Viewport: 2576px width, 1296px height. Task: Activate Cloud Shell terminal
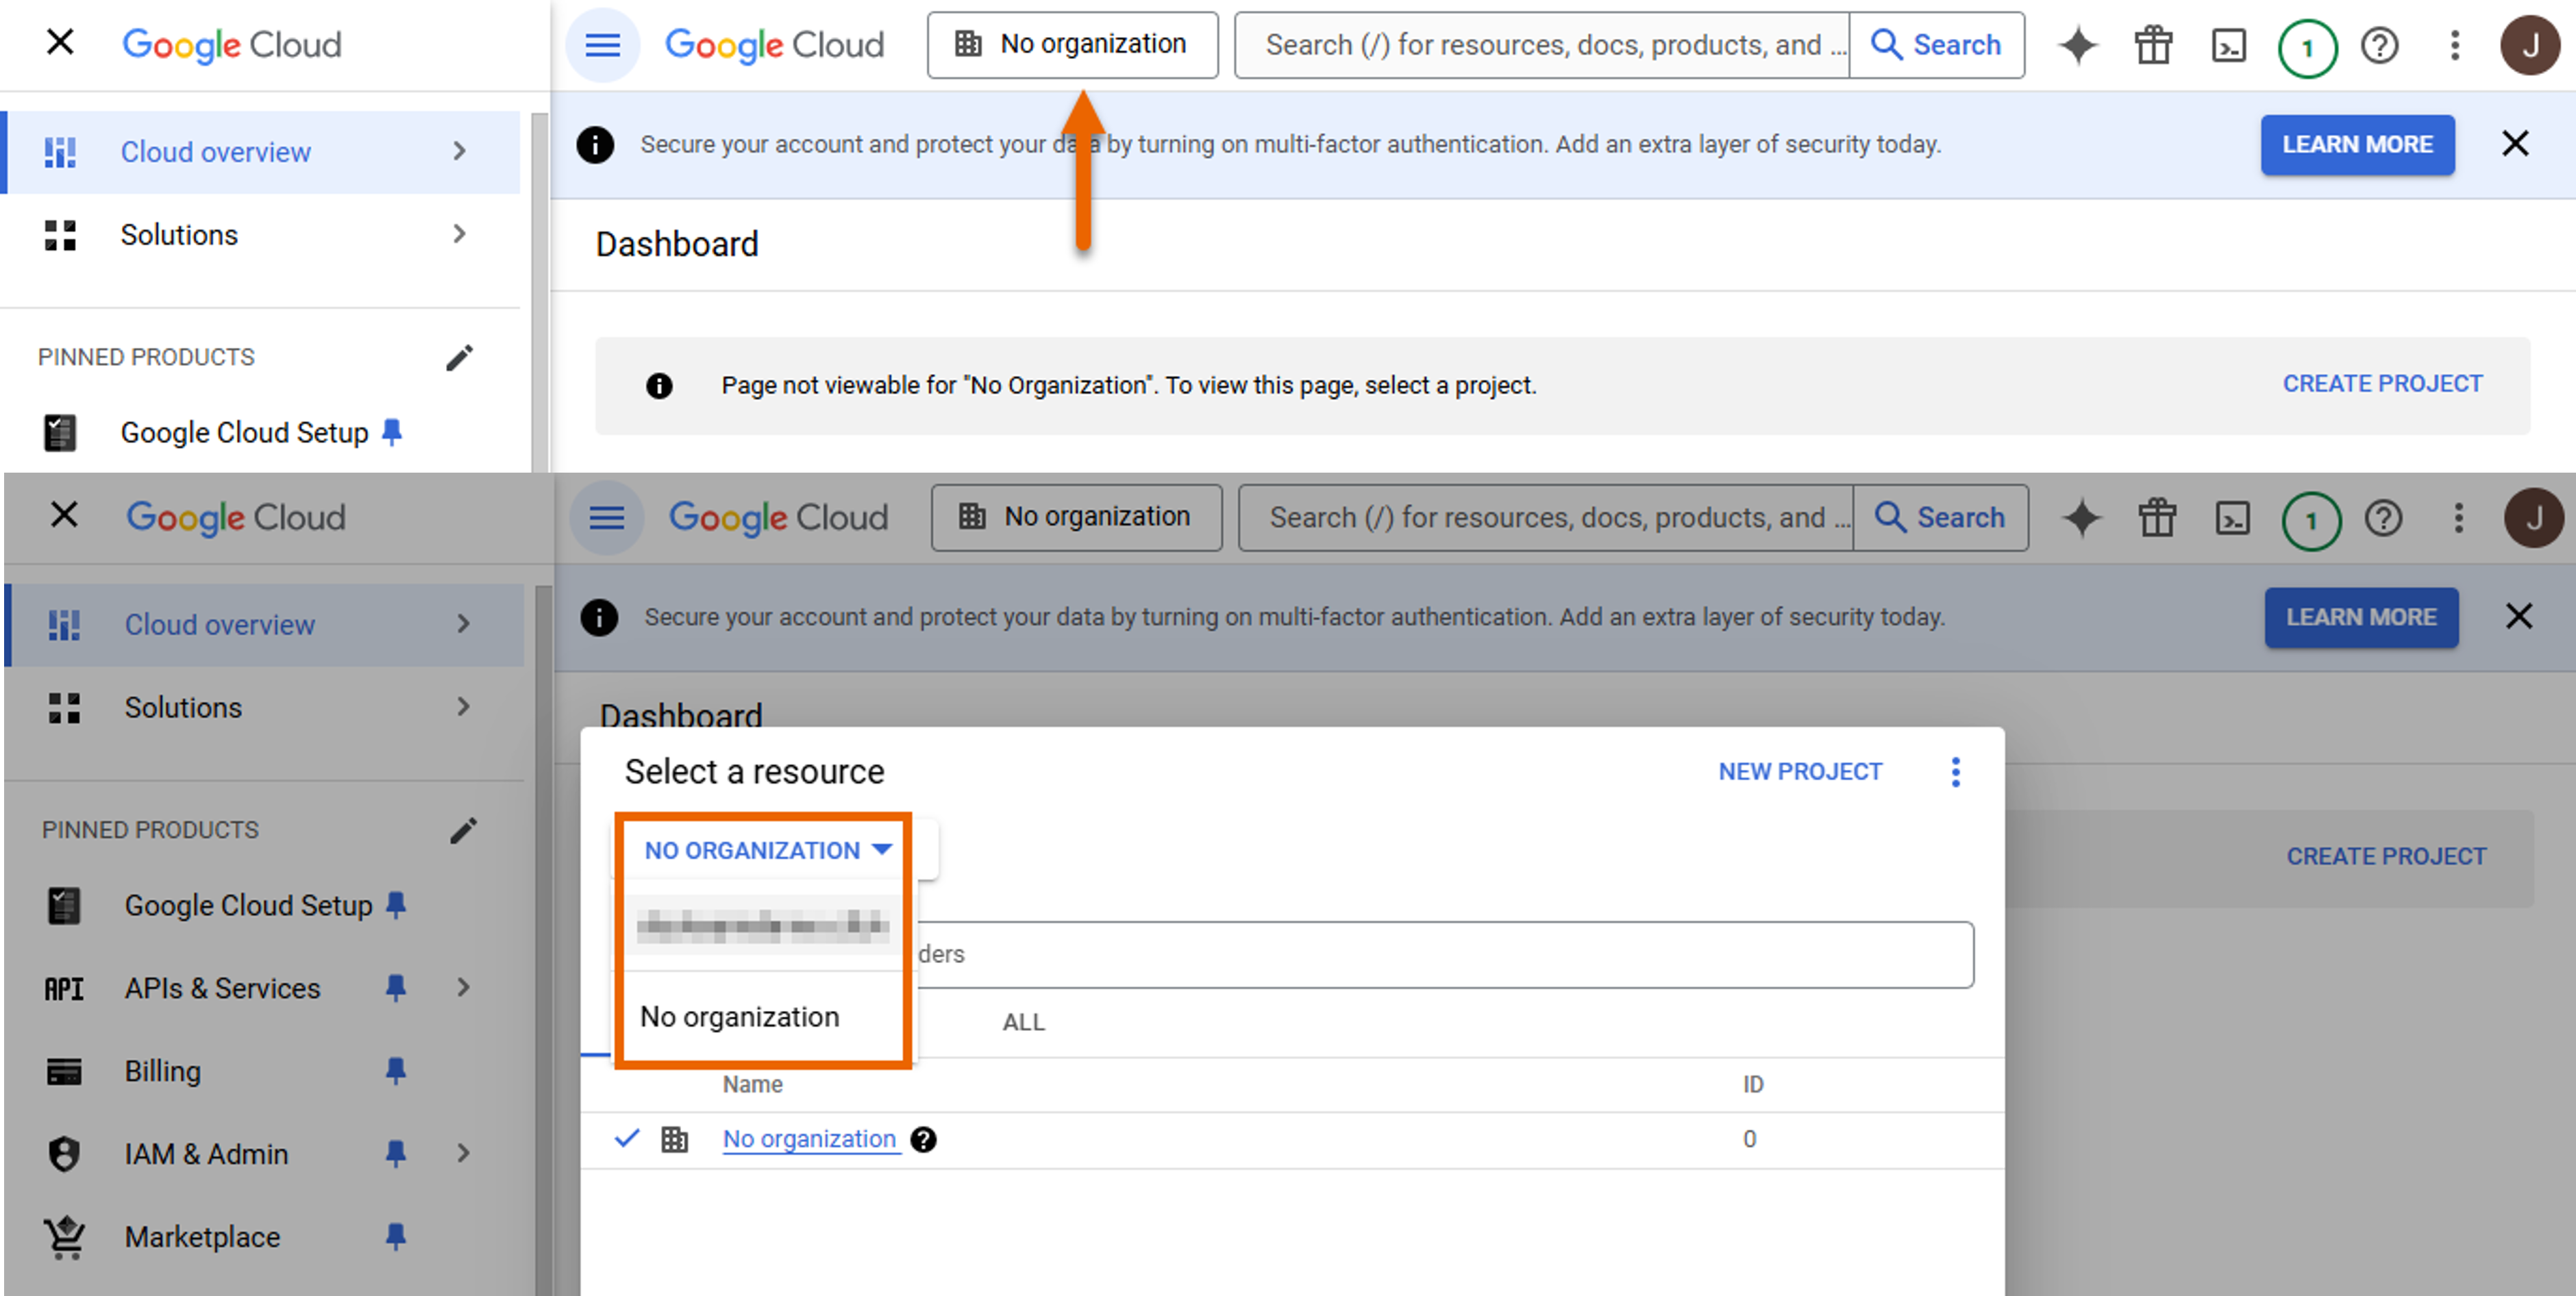click(2229, 44)
